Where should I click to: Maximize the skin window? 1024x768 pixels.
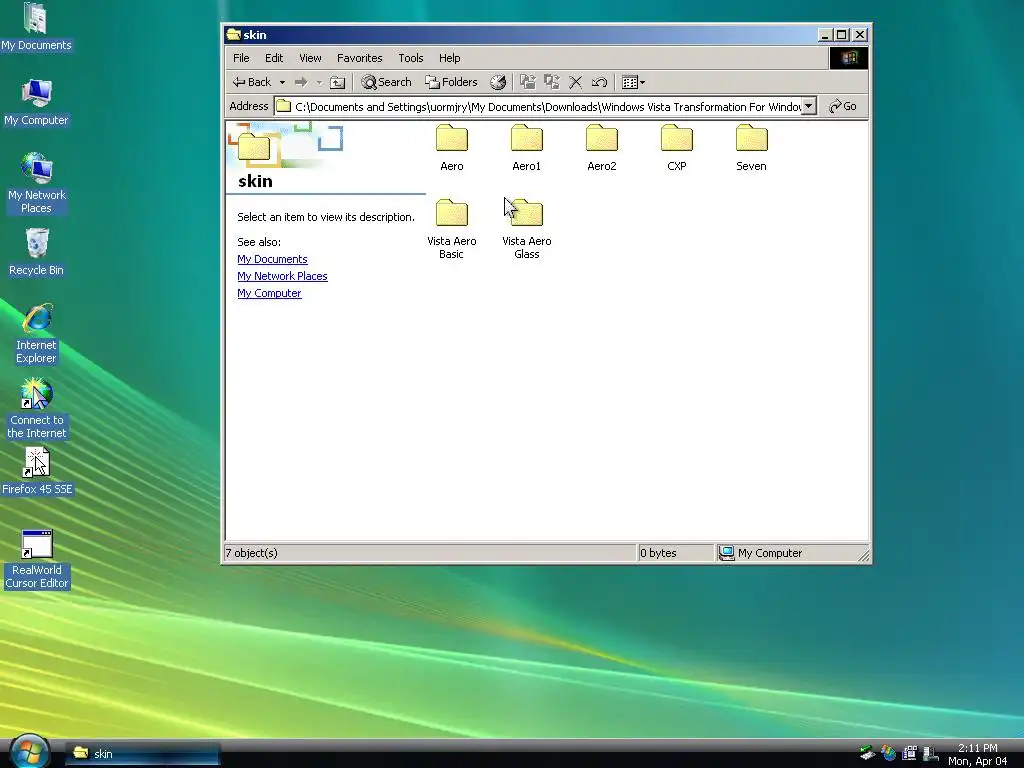tap(842, 35)
